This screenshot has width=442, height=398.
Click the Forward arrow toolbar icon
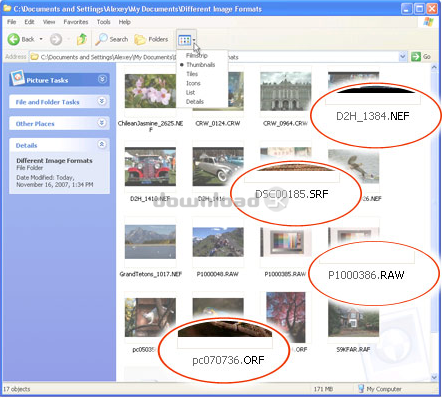[56, 39]
